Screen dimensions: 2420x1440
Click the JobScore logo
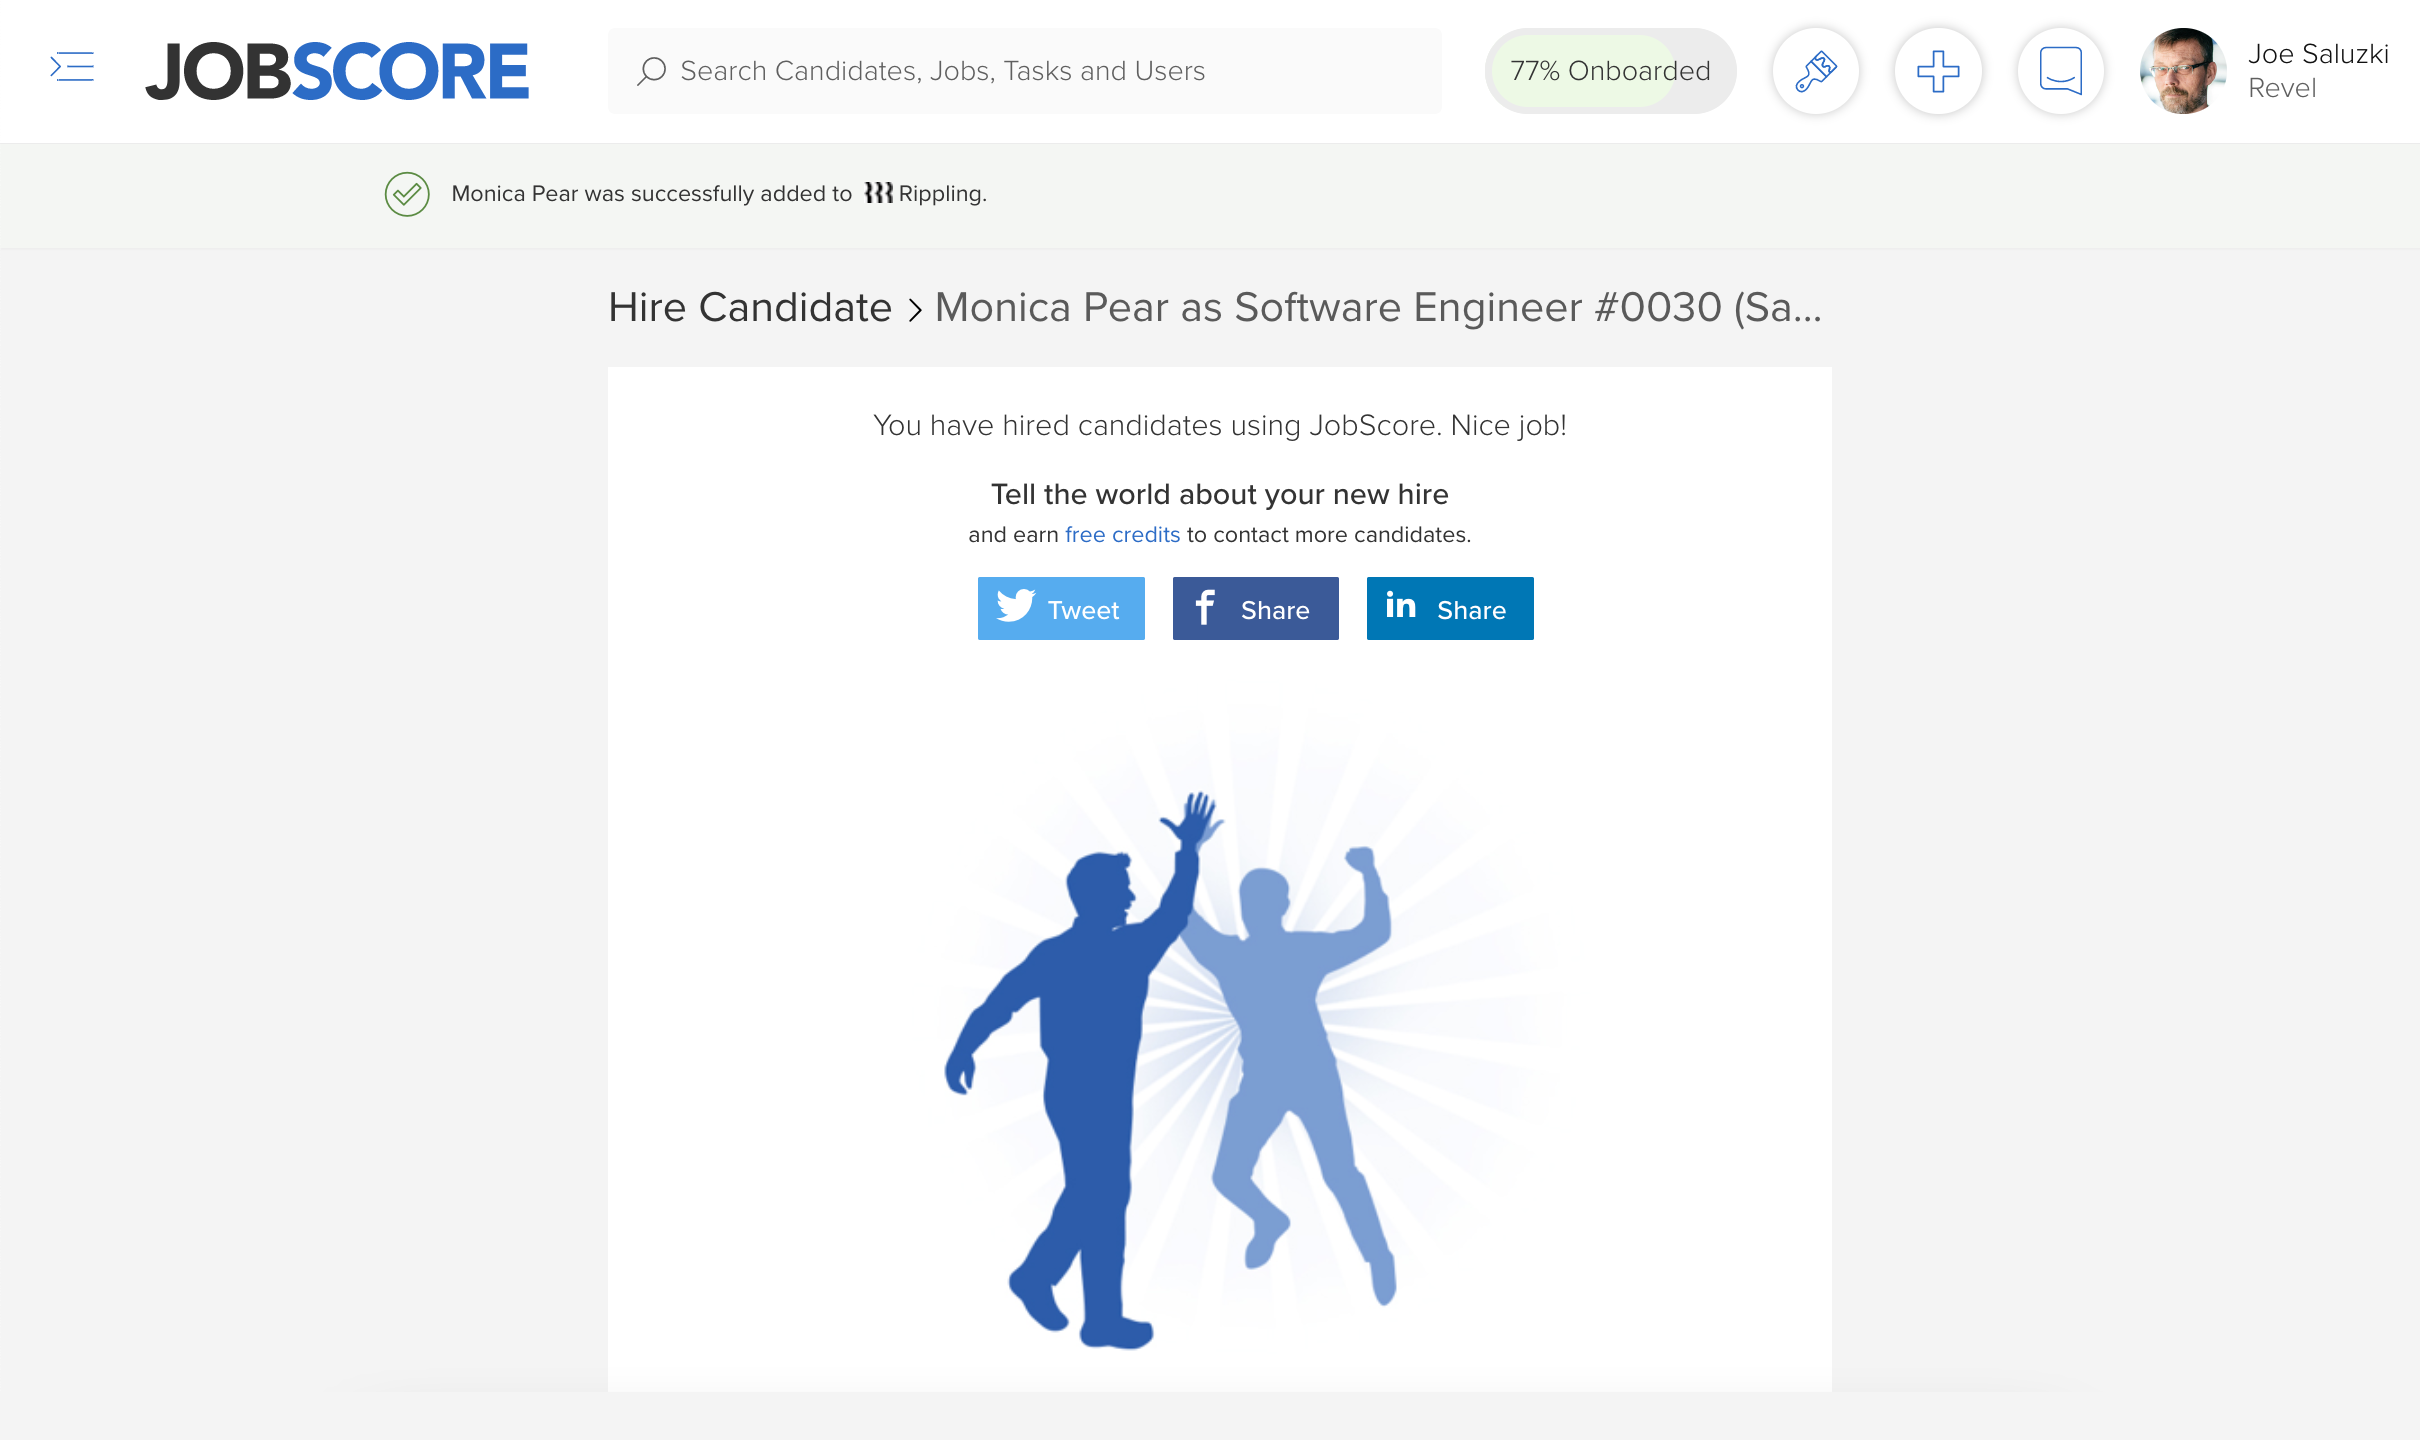coord(337,71)
